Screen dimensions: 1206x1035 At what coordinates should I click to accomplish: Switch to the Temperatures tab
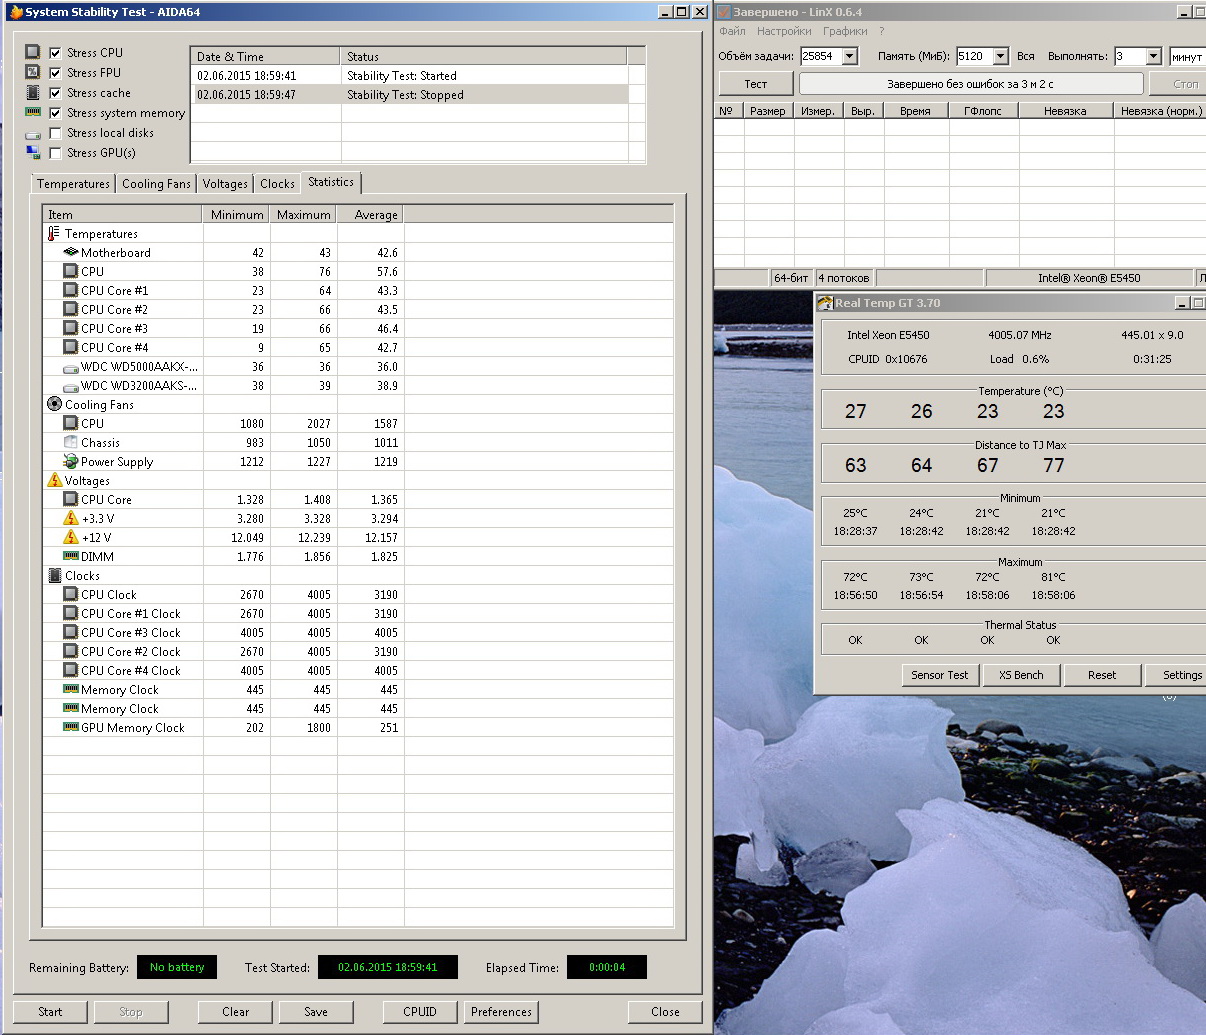click(x=73, y=184)
